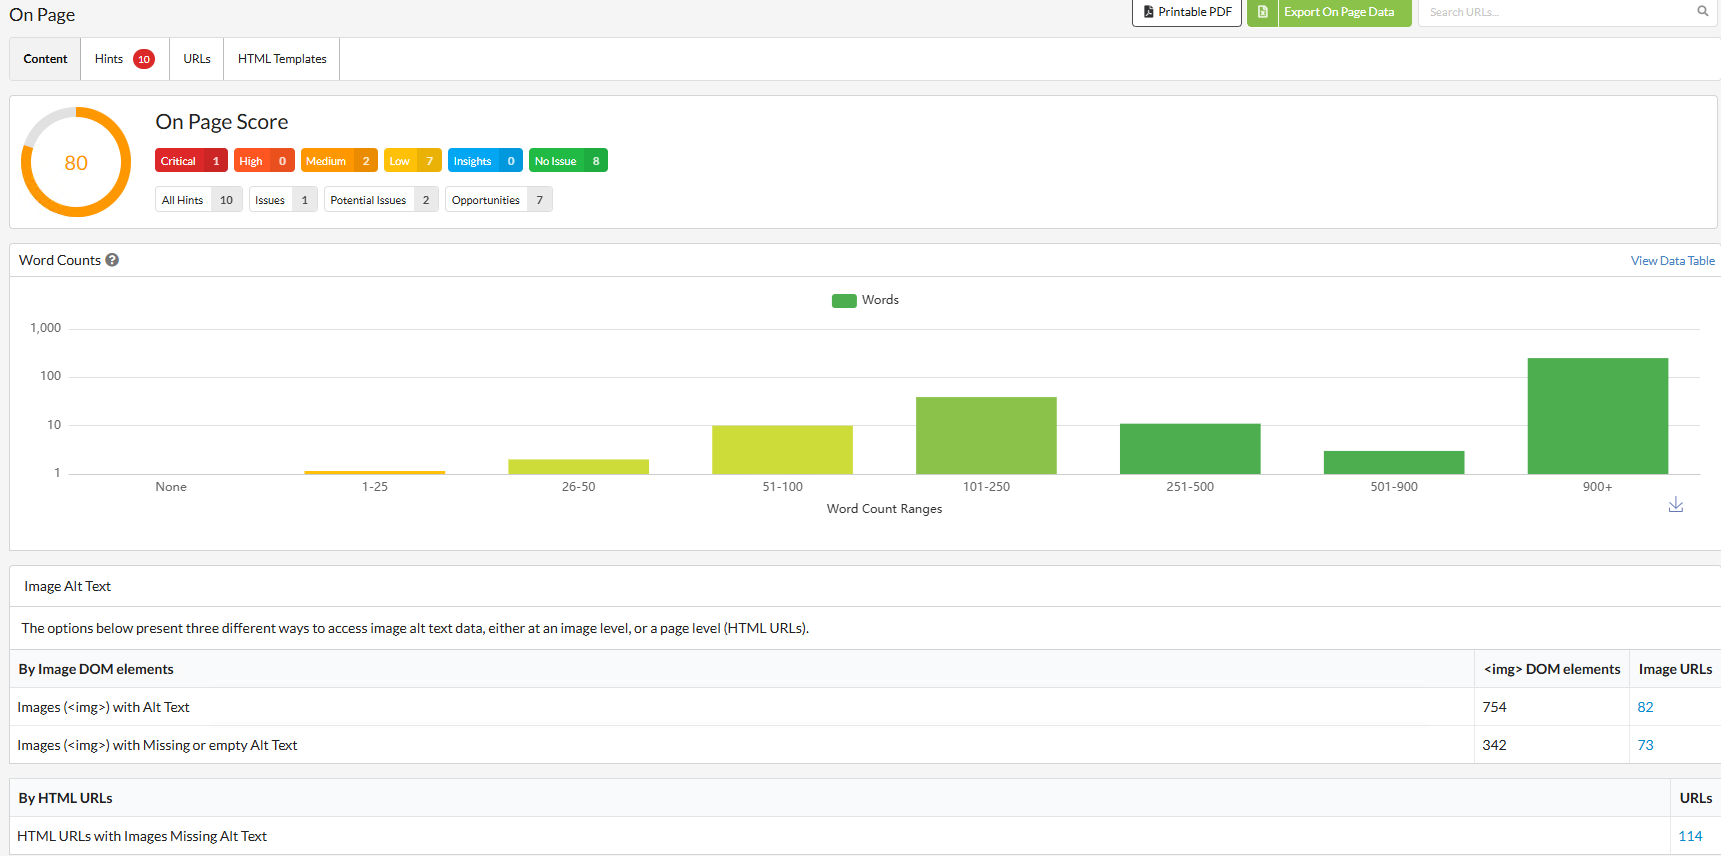1721x856 pixels.
Task: Click 'HTML URLs with Images Missing Alt Text'
Action: [142, 836]
